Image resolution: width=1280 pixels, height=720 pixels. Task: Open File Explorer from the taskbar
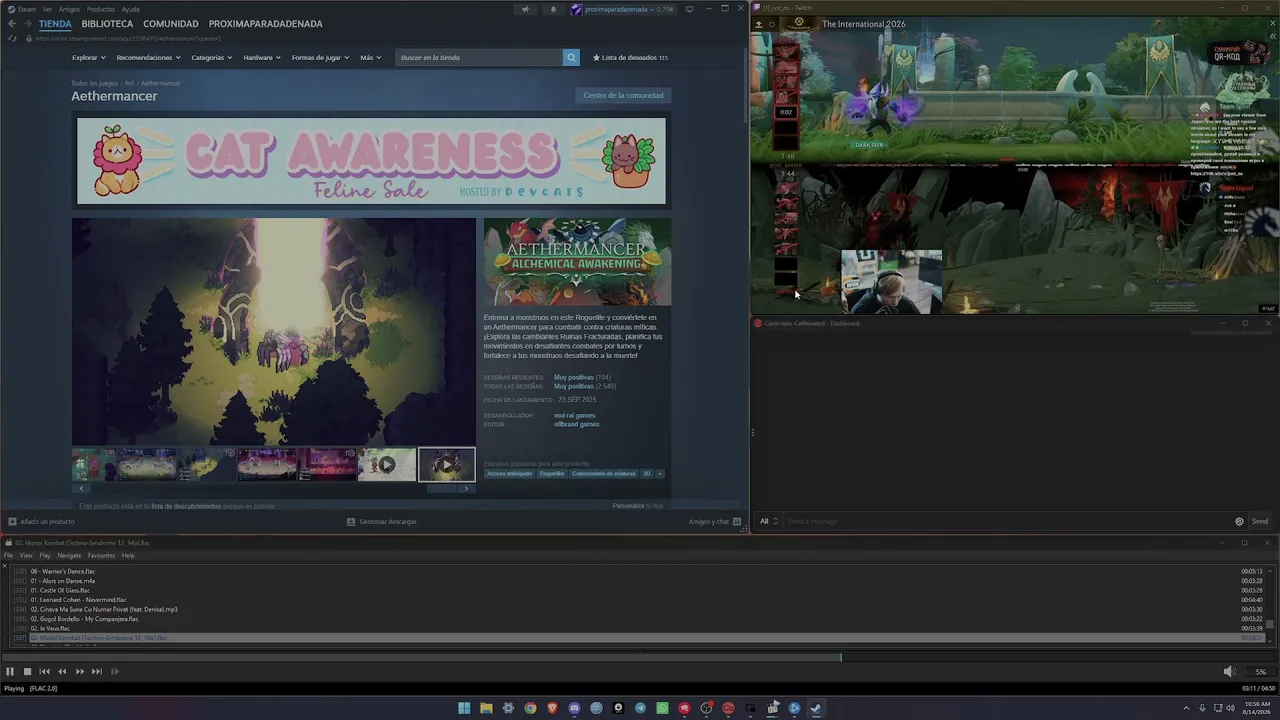(x=486, y=708)
